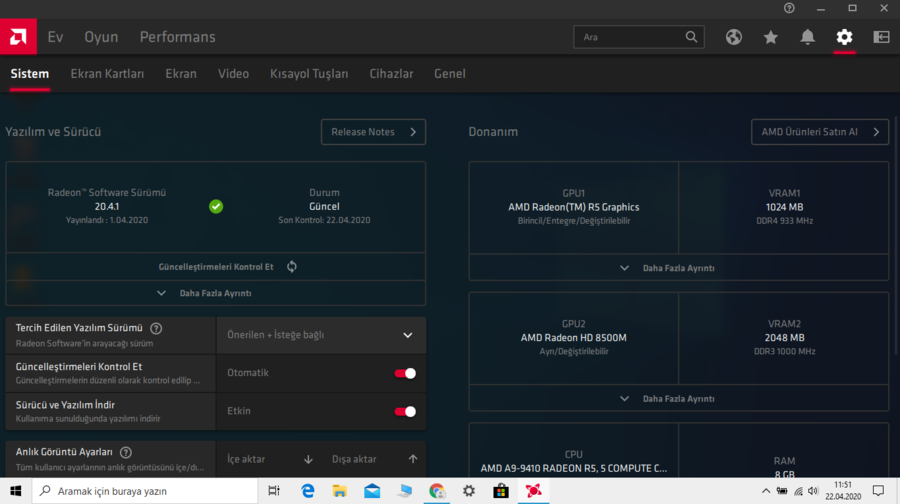Open File Explorer from taskbar
This screenshot has width=900, height=504.
tap(340, 491)
